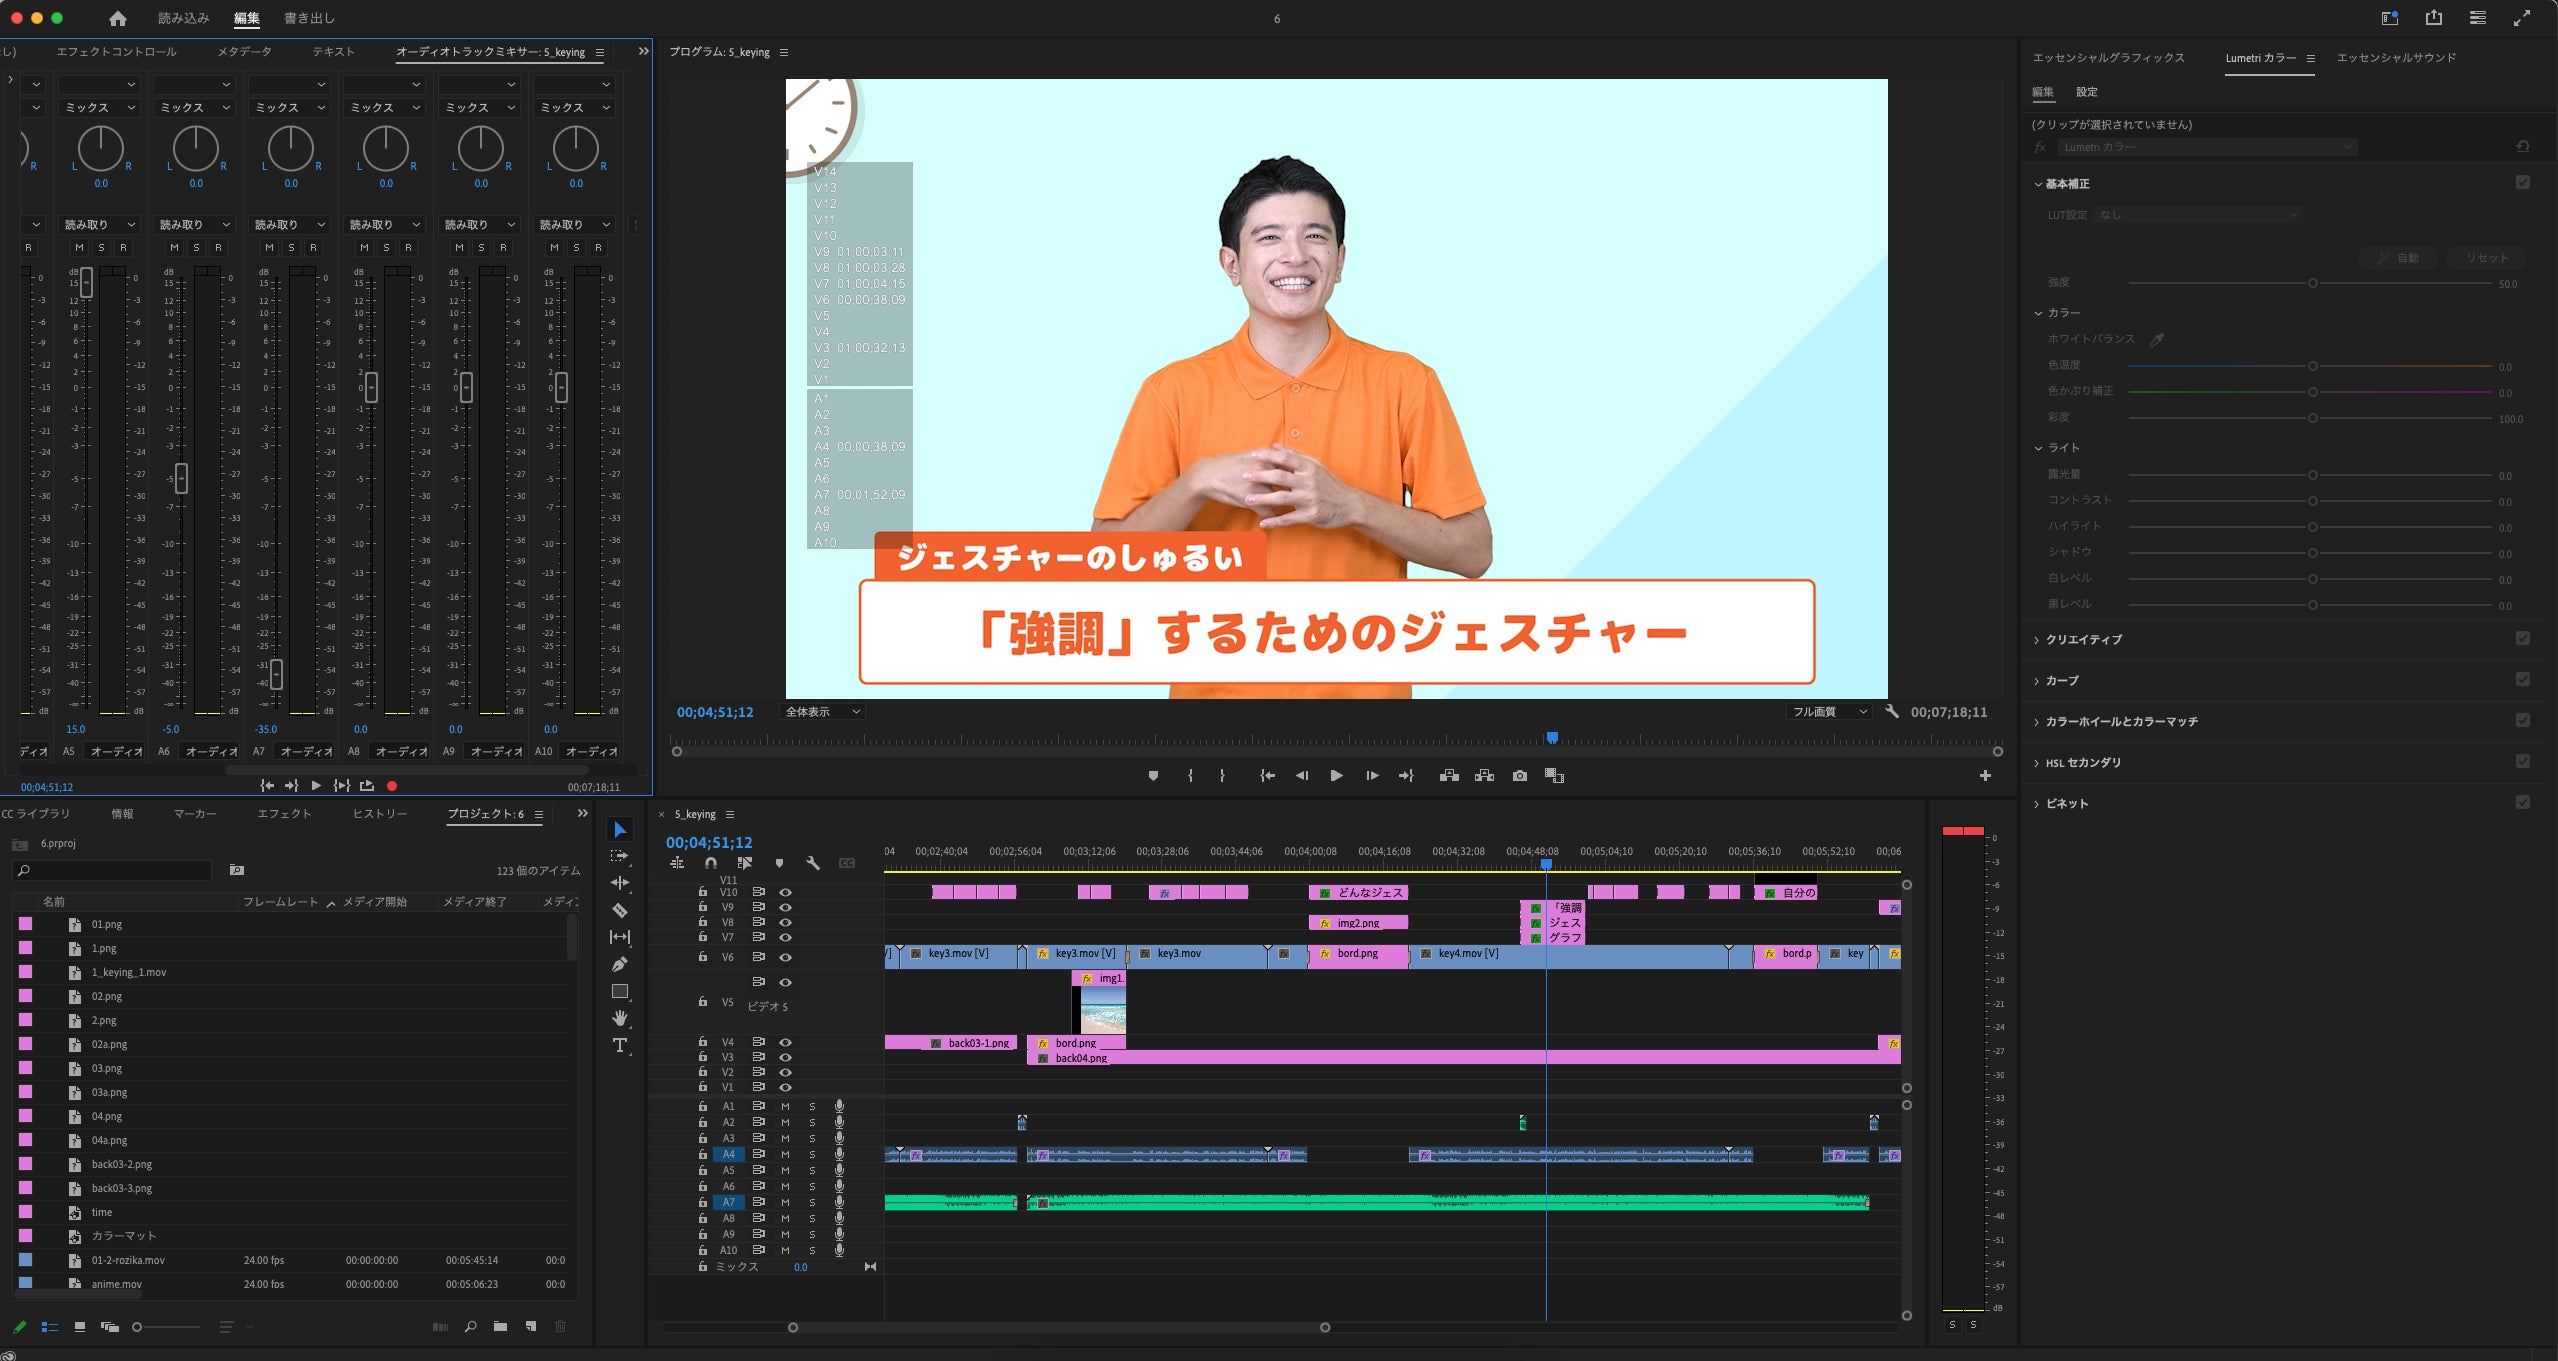Switch to the 書き出し workspace tab

coord(309,18)
